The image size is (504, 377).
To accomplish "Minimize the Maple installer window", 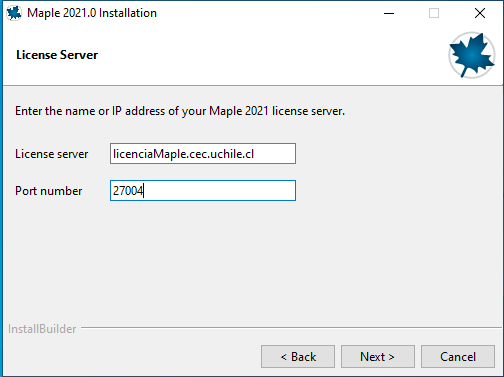I will (x=389, y=13).
